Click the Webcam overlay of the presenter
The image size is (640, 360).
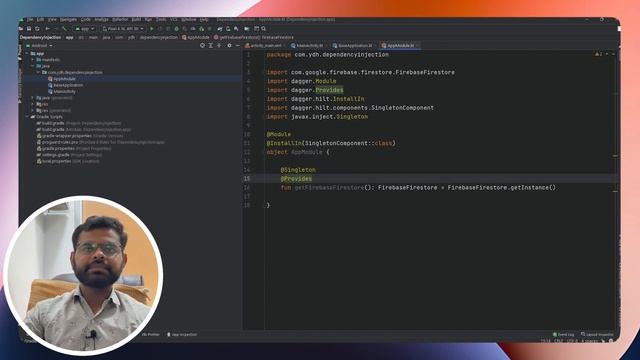[83, 276]
